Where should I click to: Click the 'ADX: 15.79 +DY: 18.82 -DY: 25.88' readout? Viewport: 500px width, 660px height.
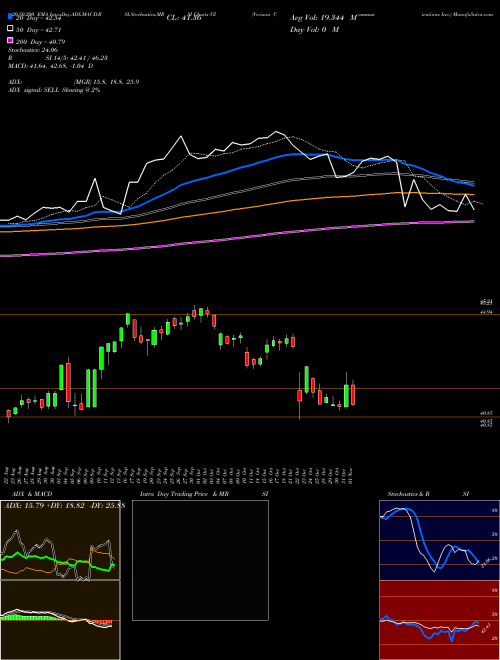(64, 505)
